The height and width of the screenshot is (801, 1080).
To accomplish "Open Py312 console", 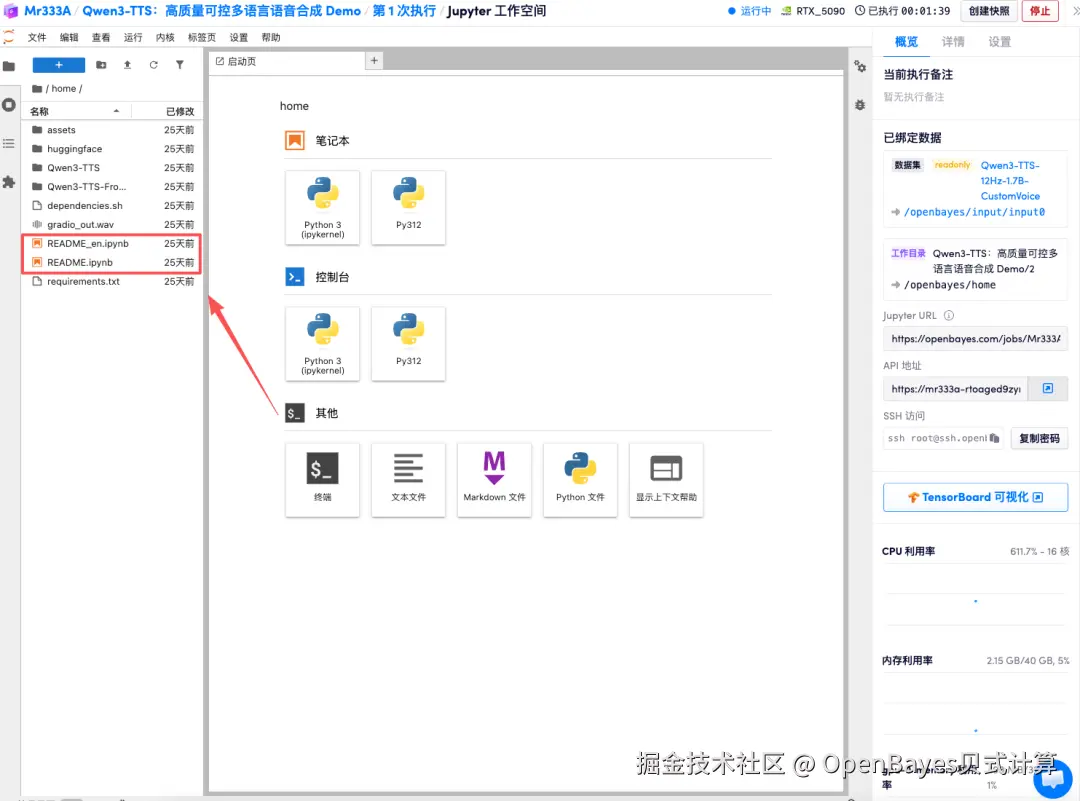I will tap(408, 344).
